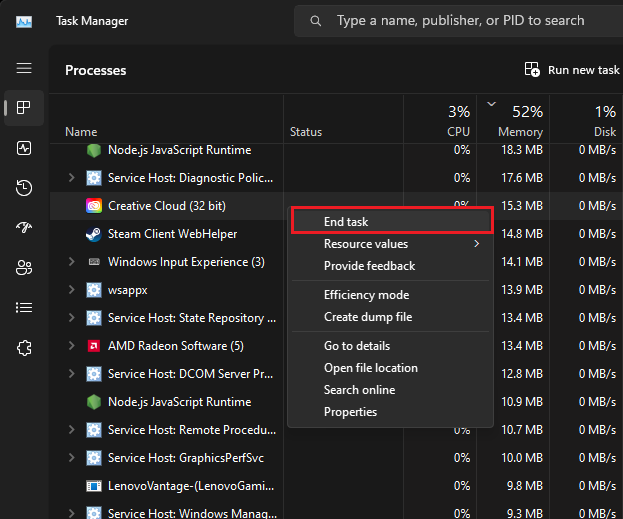Open the App history sidebar icon

[x=24, y=188]
